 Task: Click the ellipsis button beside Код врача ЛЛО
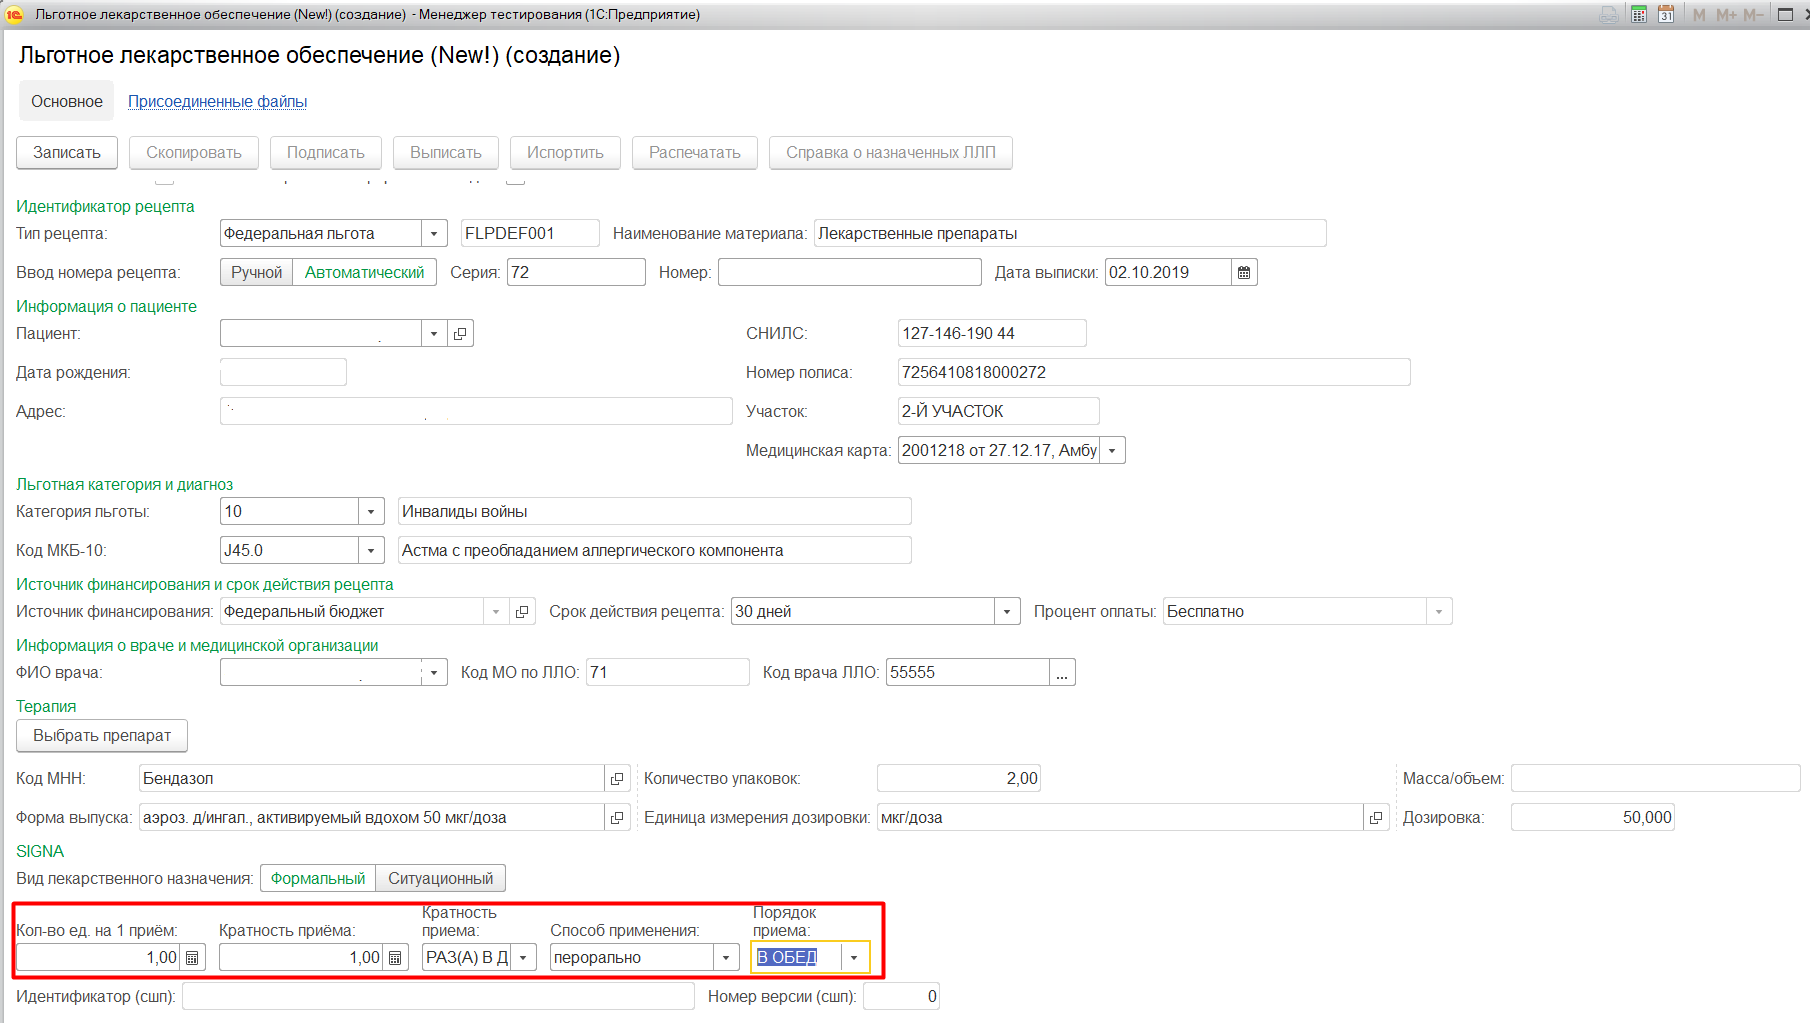pyautogui.click(x=1062, y=672)
